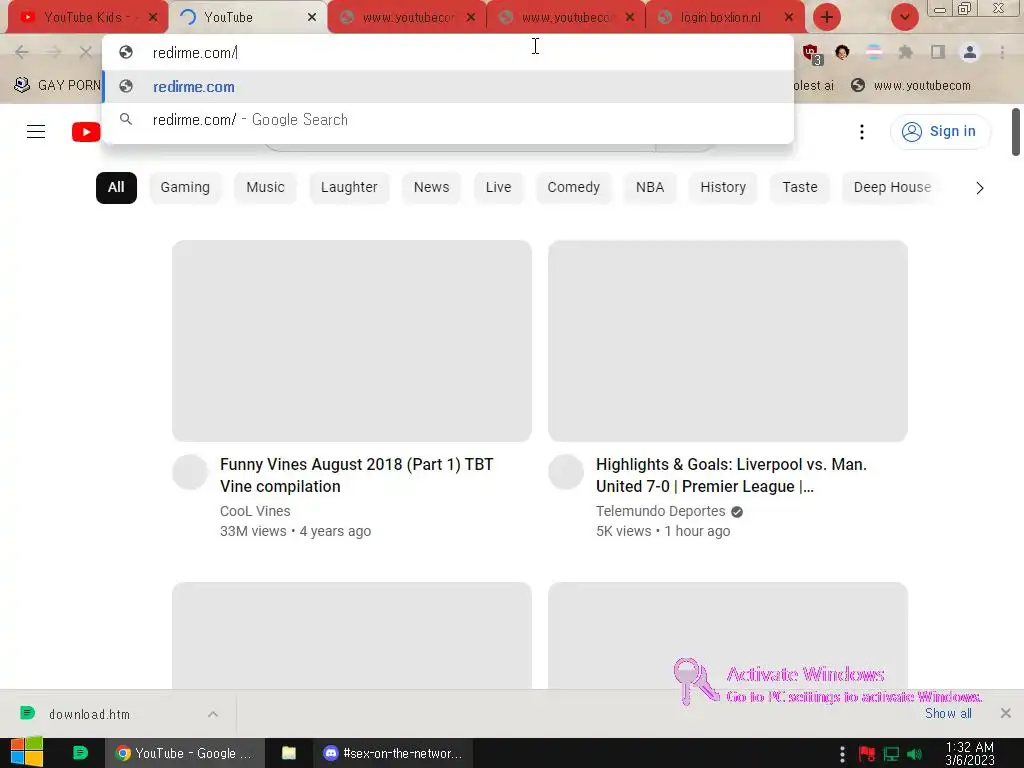This screenshot has width=1024, height=768.
Task: Choose the redirme.com autocomplete suggestion
Action: (x=448, y=87)
